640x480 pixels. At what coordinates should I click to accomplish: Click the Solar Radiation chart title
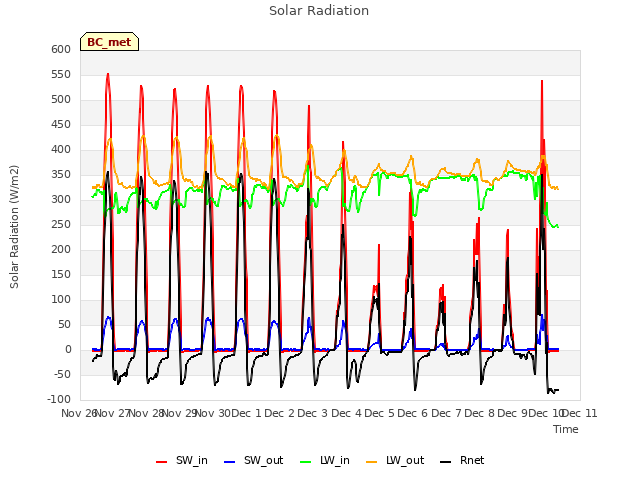click(x=319, y=11)
